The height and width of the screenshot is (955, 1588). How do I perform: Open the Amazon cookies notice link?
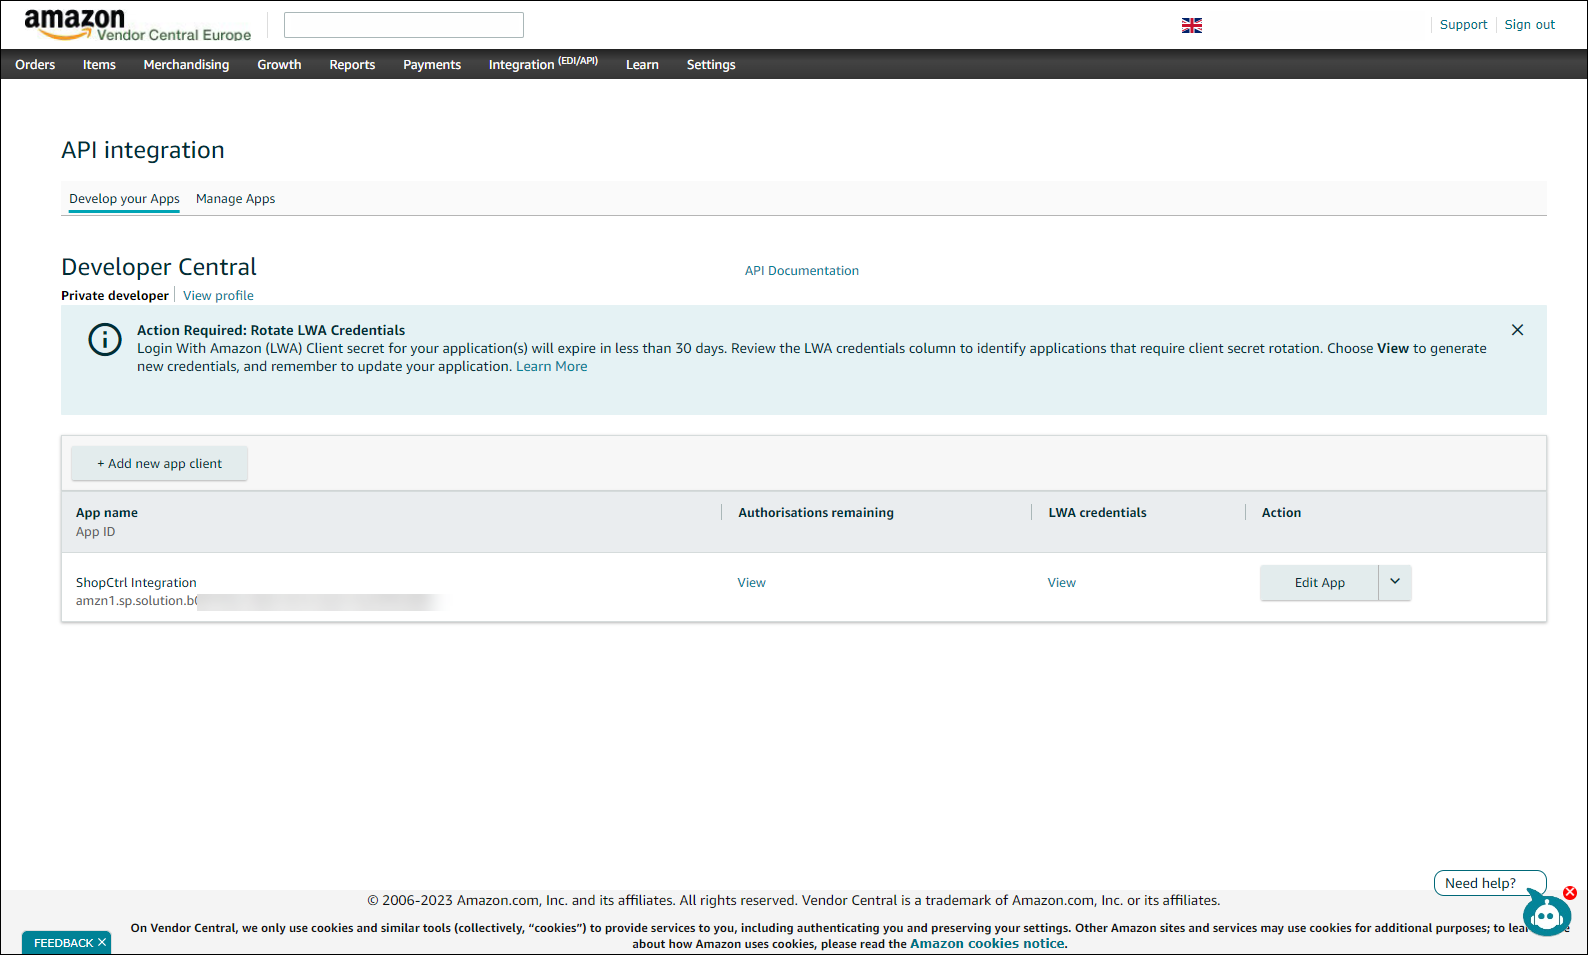click(x=987, y=944)
